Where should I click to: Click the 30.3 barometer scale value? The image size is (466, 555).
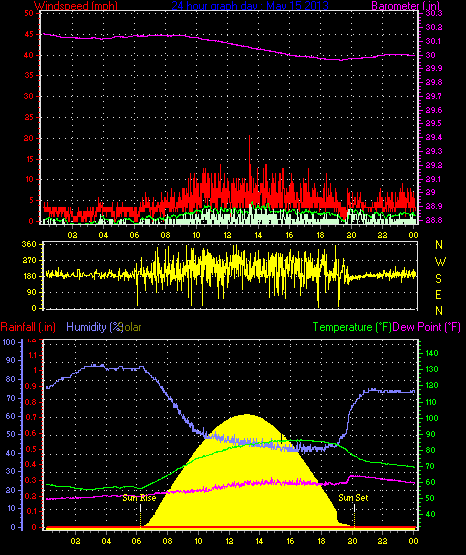[x=434, y=13]
